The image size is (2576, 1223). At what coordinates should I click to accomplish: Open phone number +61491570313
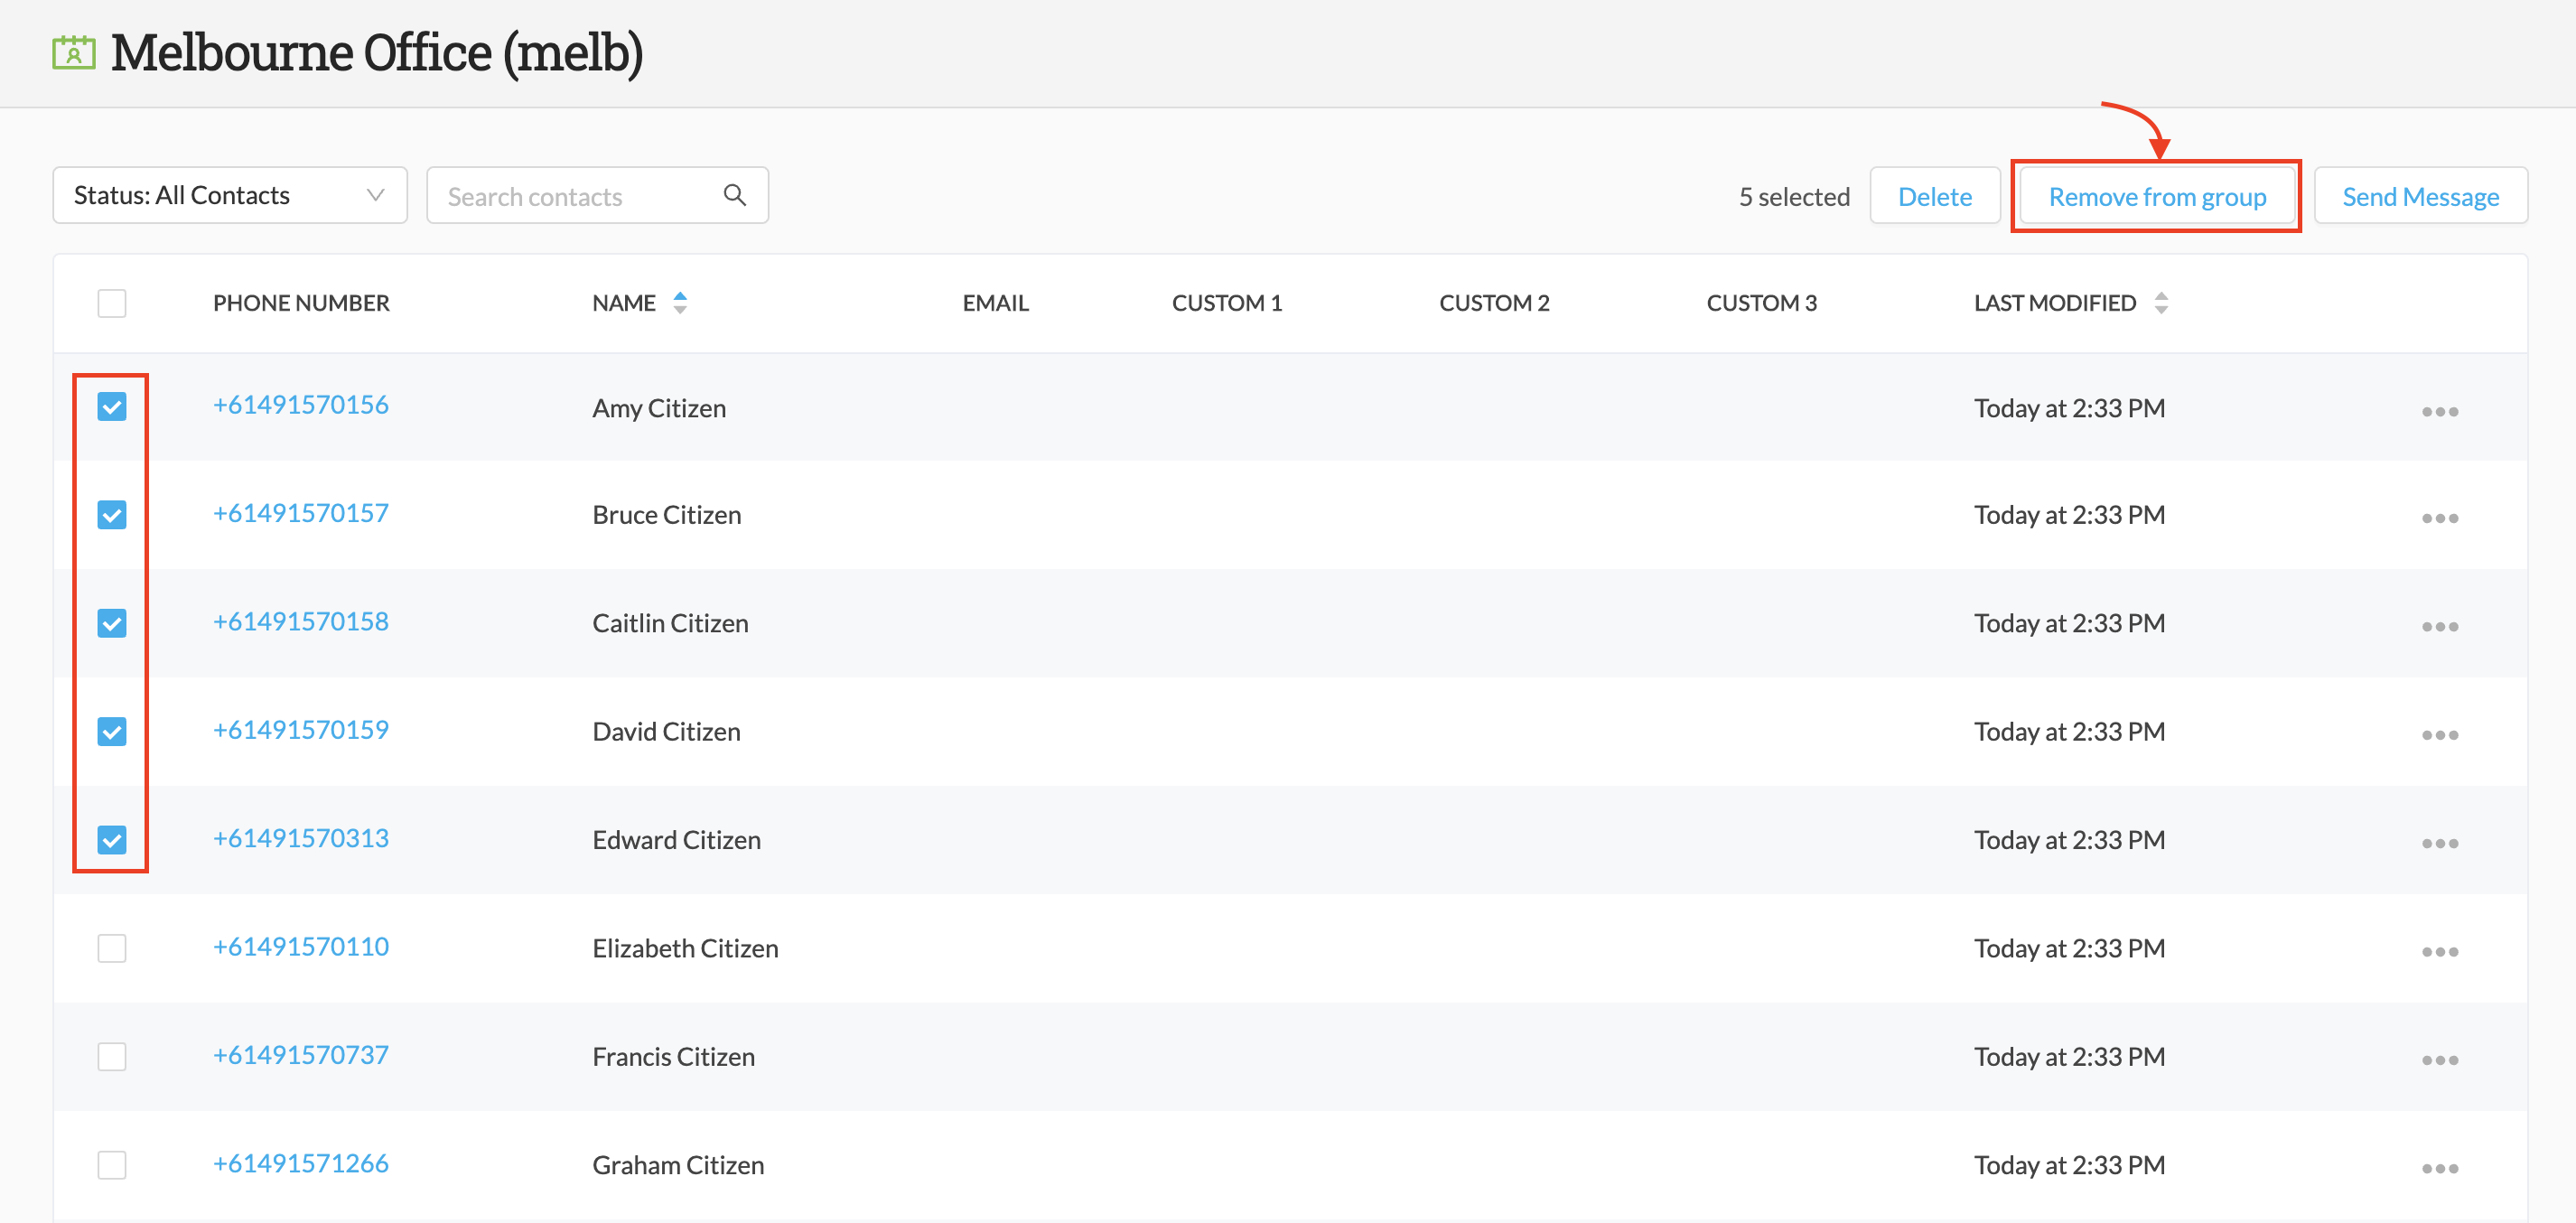(301, 838)
